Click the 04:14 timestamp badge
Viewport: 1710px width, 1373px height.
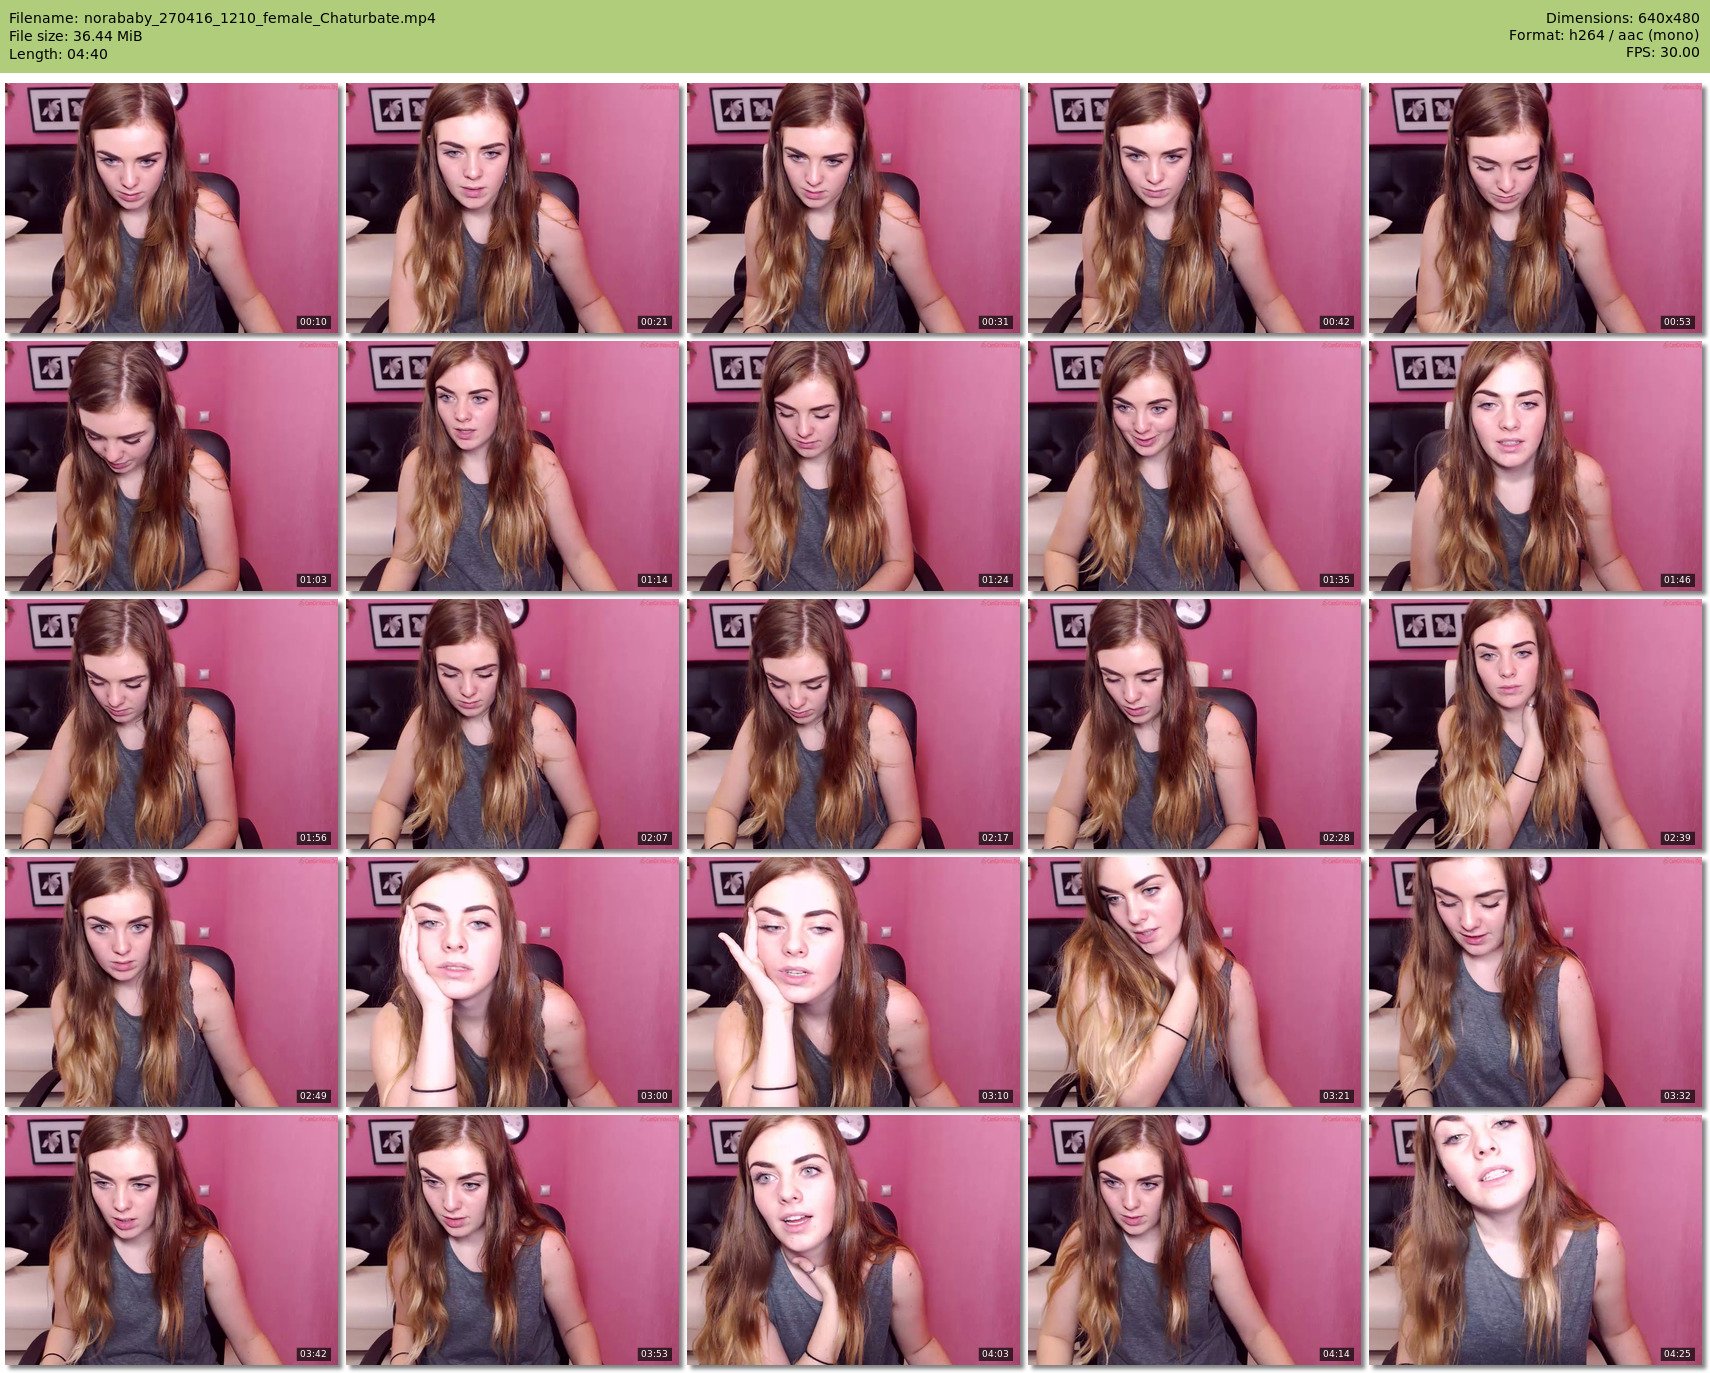[1336, 1354]
